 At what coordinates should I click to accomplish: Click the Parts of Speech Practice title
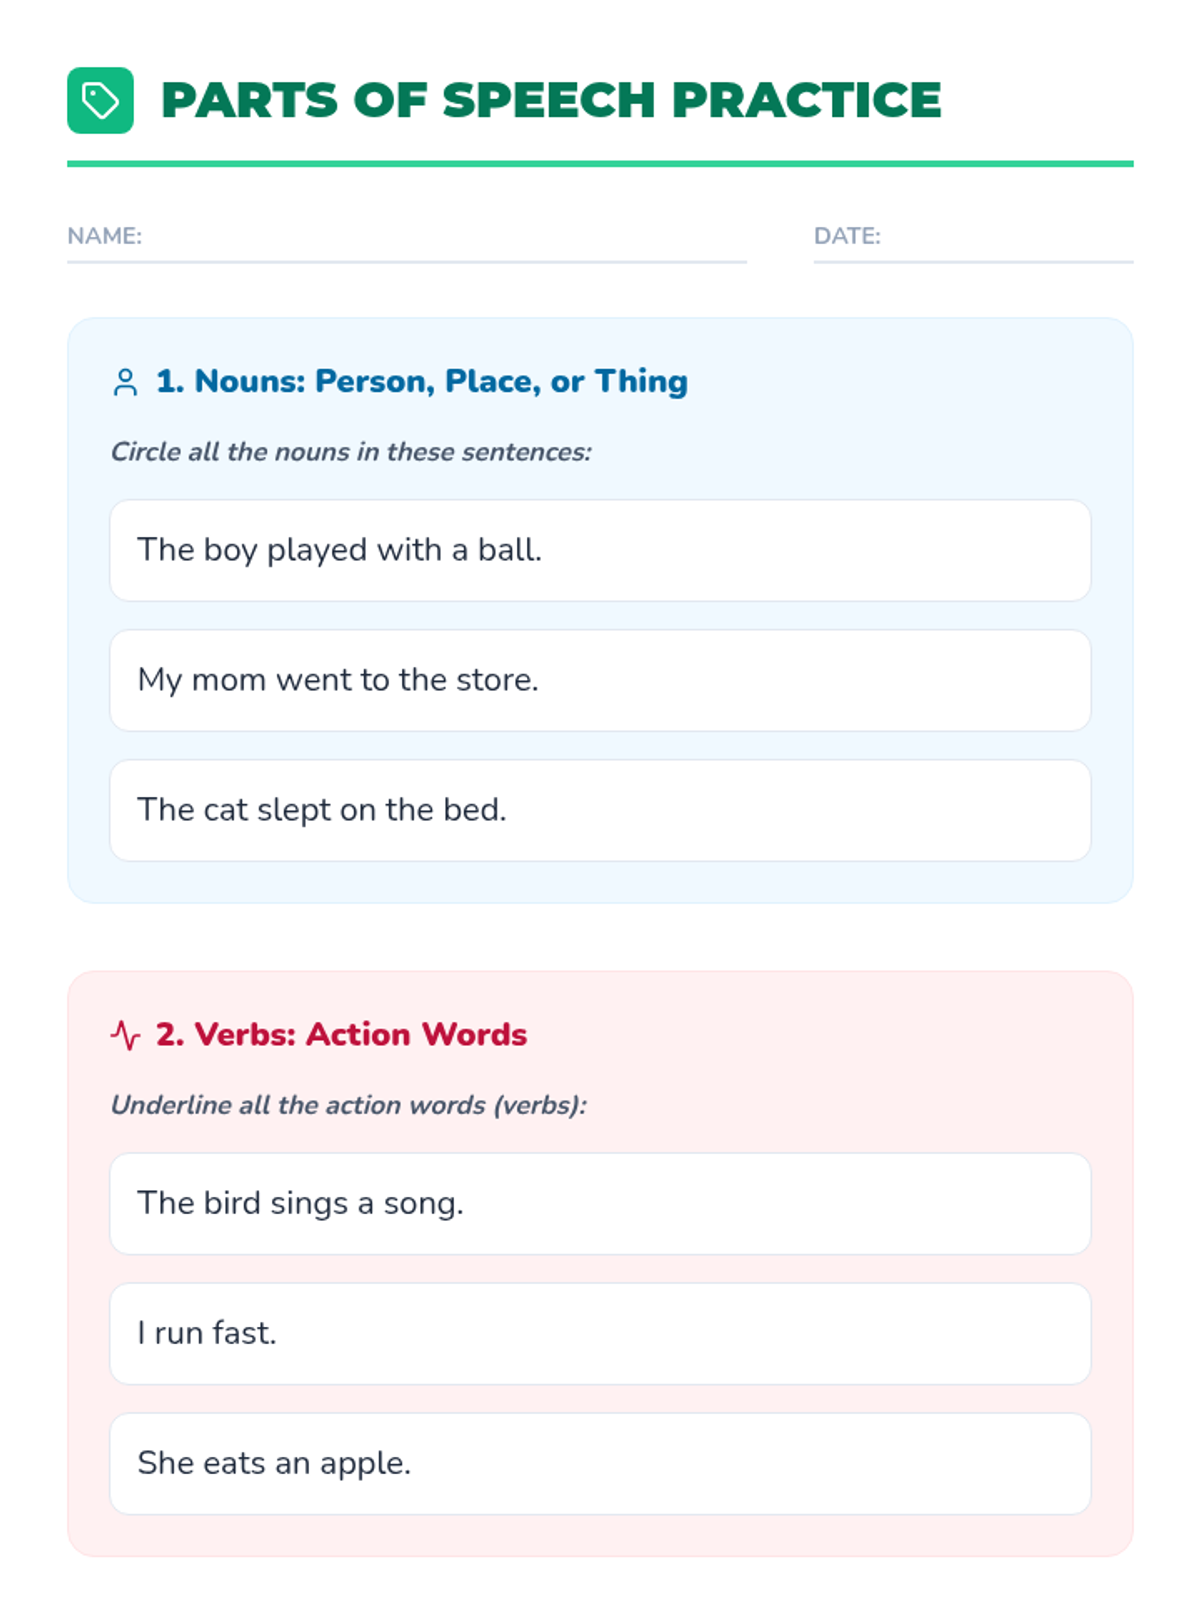(551, 100)
